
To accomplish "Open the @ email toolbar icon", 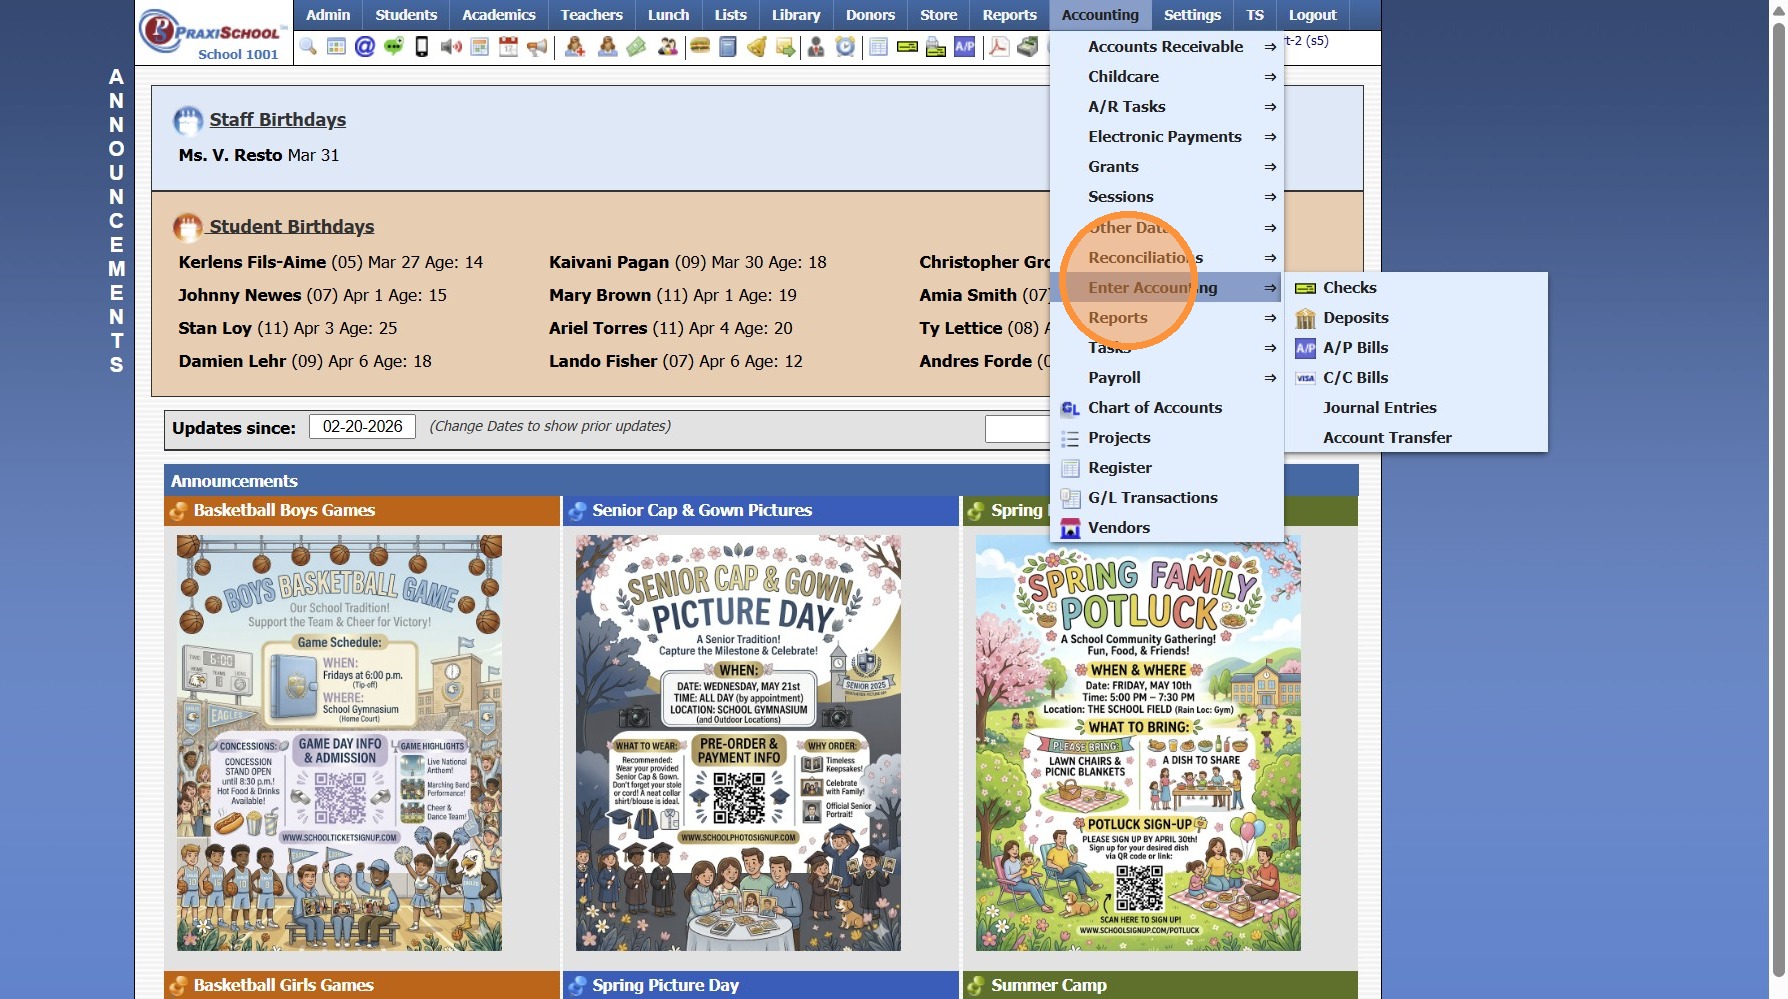I will 365,46.
